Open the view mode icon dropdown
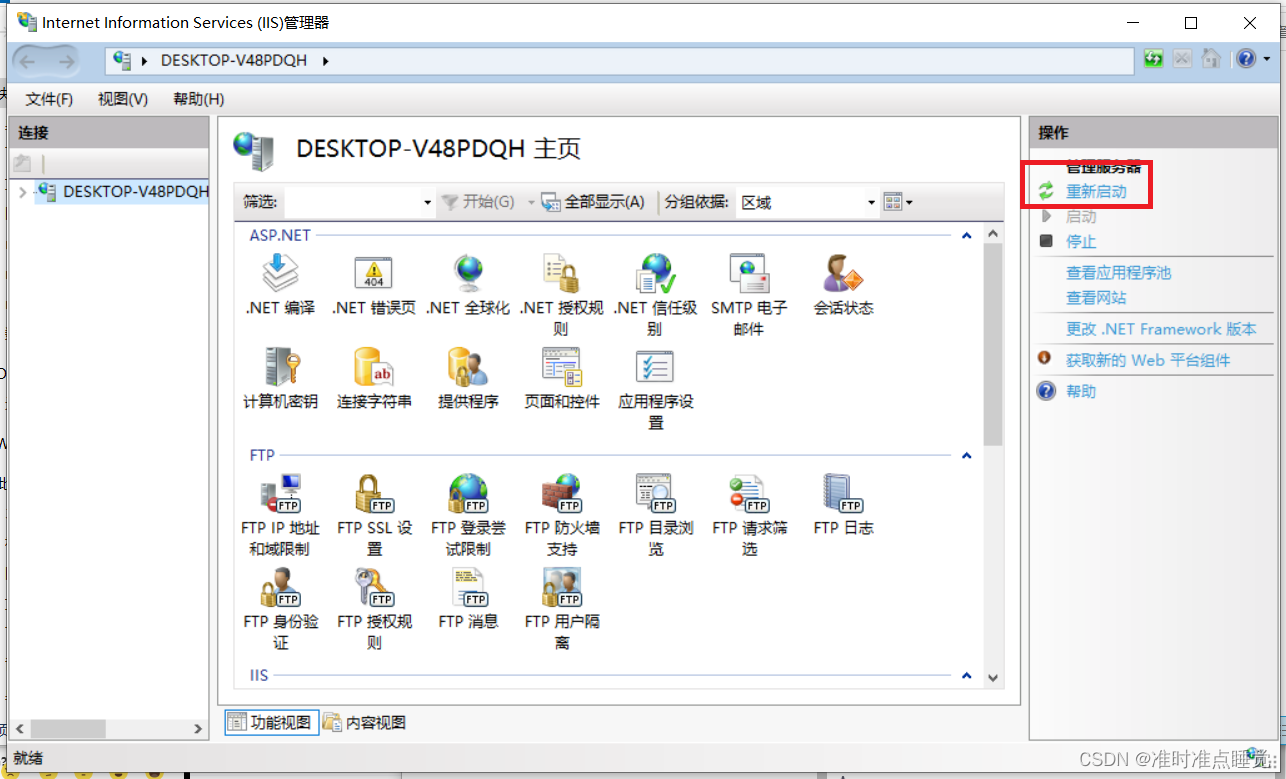 tap(898, 203)
